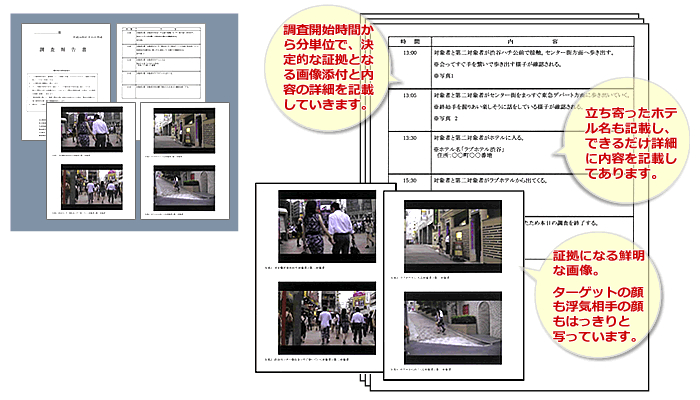Click text 対象者と第二対象者がホテルに入る。

(x=479, y=138)
